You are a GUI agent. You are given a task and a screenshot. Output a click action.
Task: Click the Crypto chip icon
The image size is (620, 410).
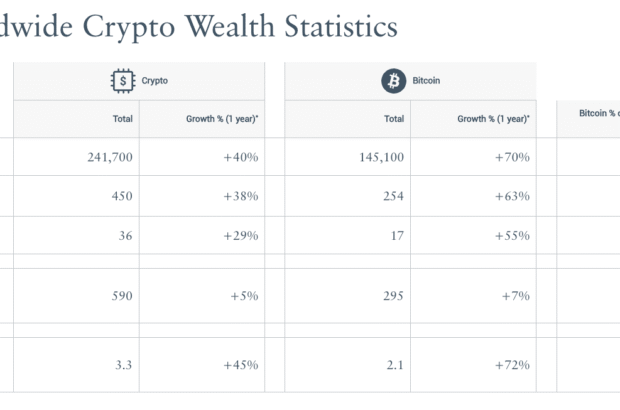122,81
